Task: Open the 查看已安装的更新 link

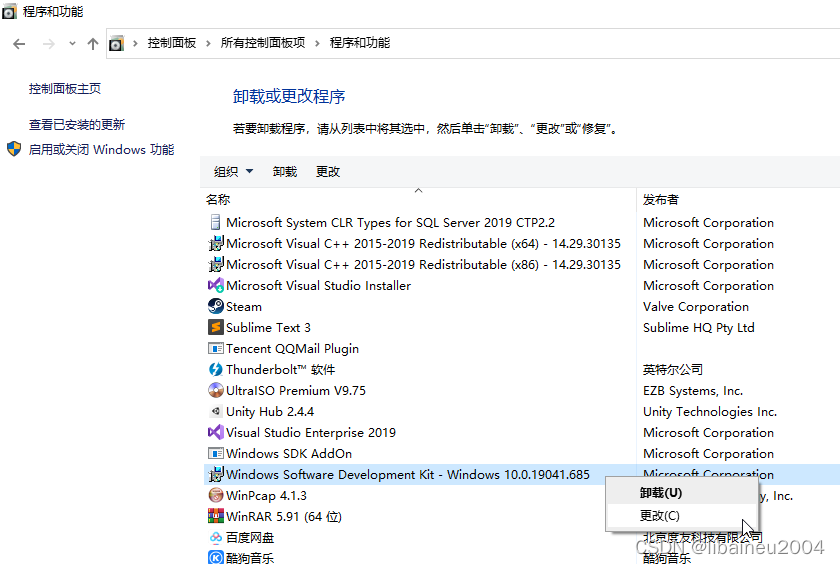Action: point(77,124)
